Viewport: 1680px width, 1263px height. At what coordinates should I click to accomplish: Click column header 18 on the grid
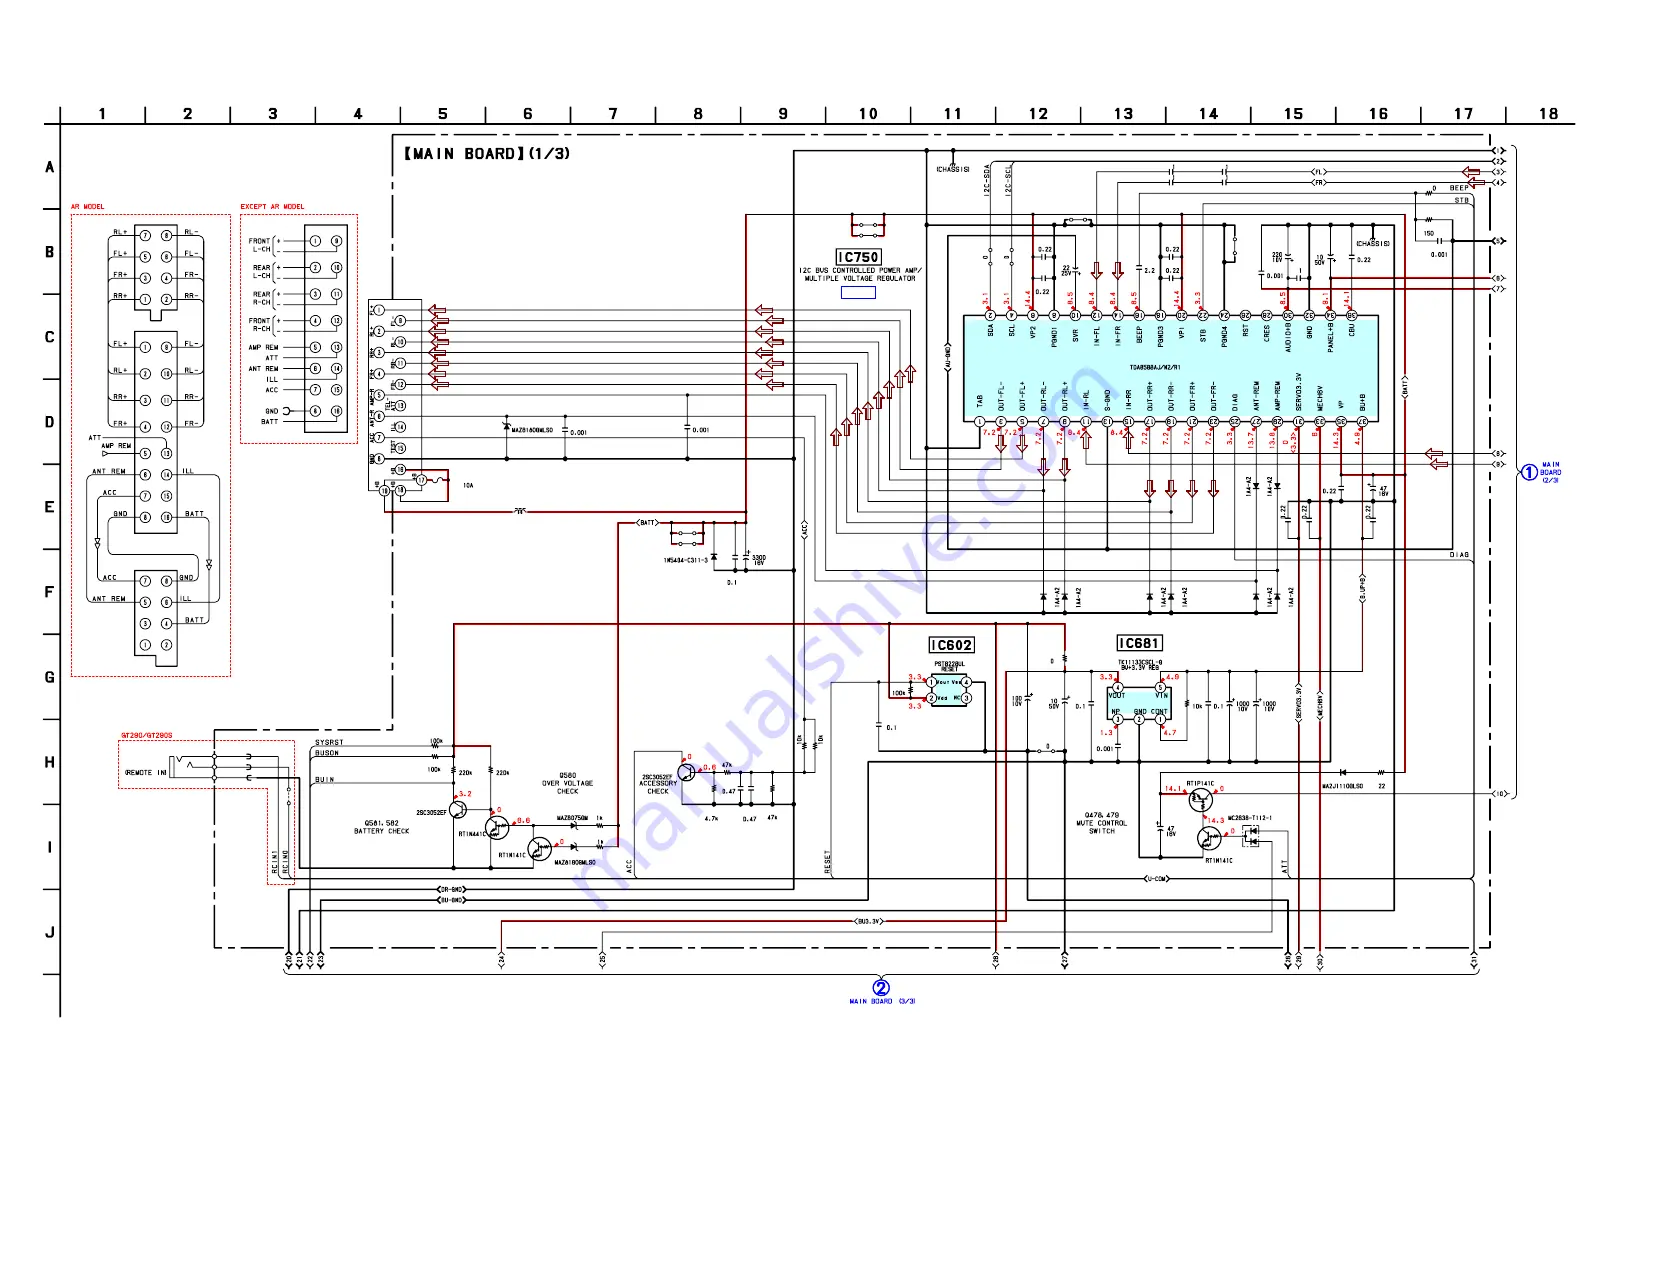click(1549, 114)
